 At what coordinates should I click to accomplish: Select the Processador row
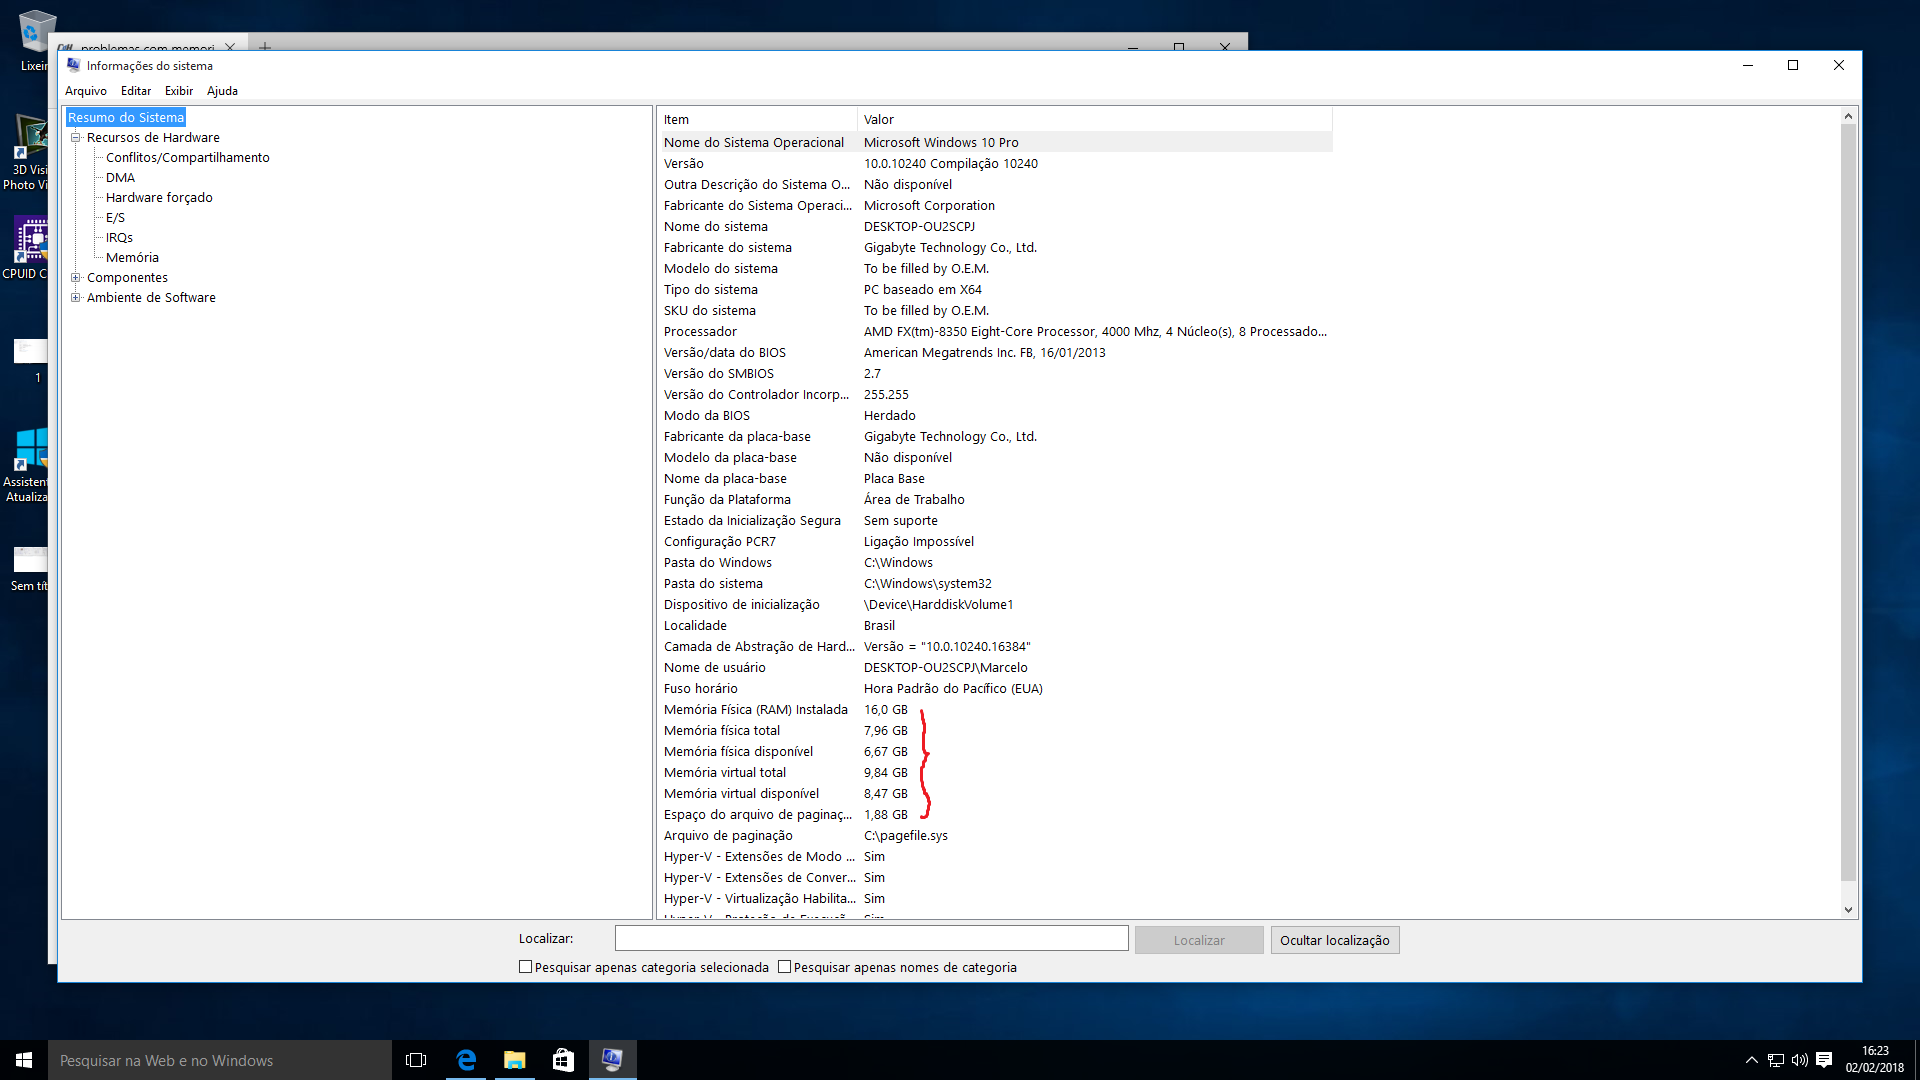click(x=996, y=332)
